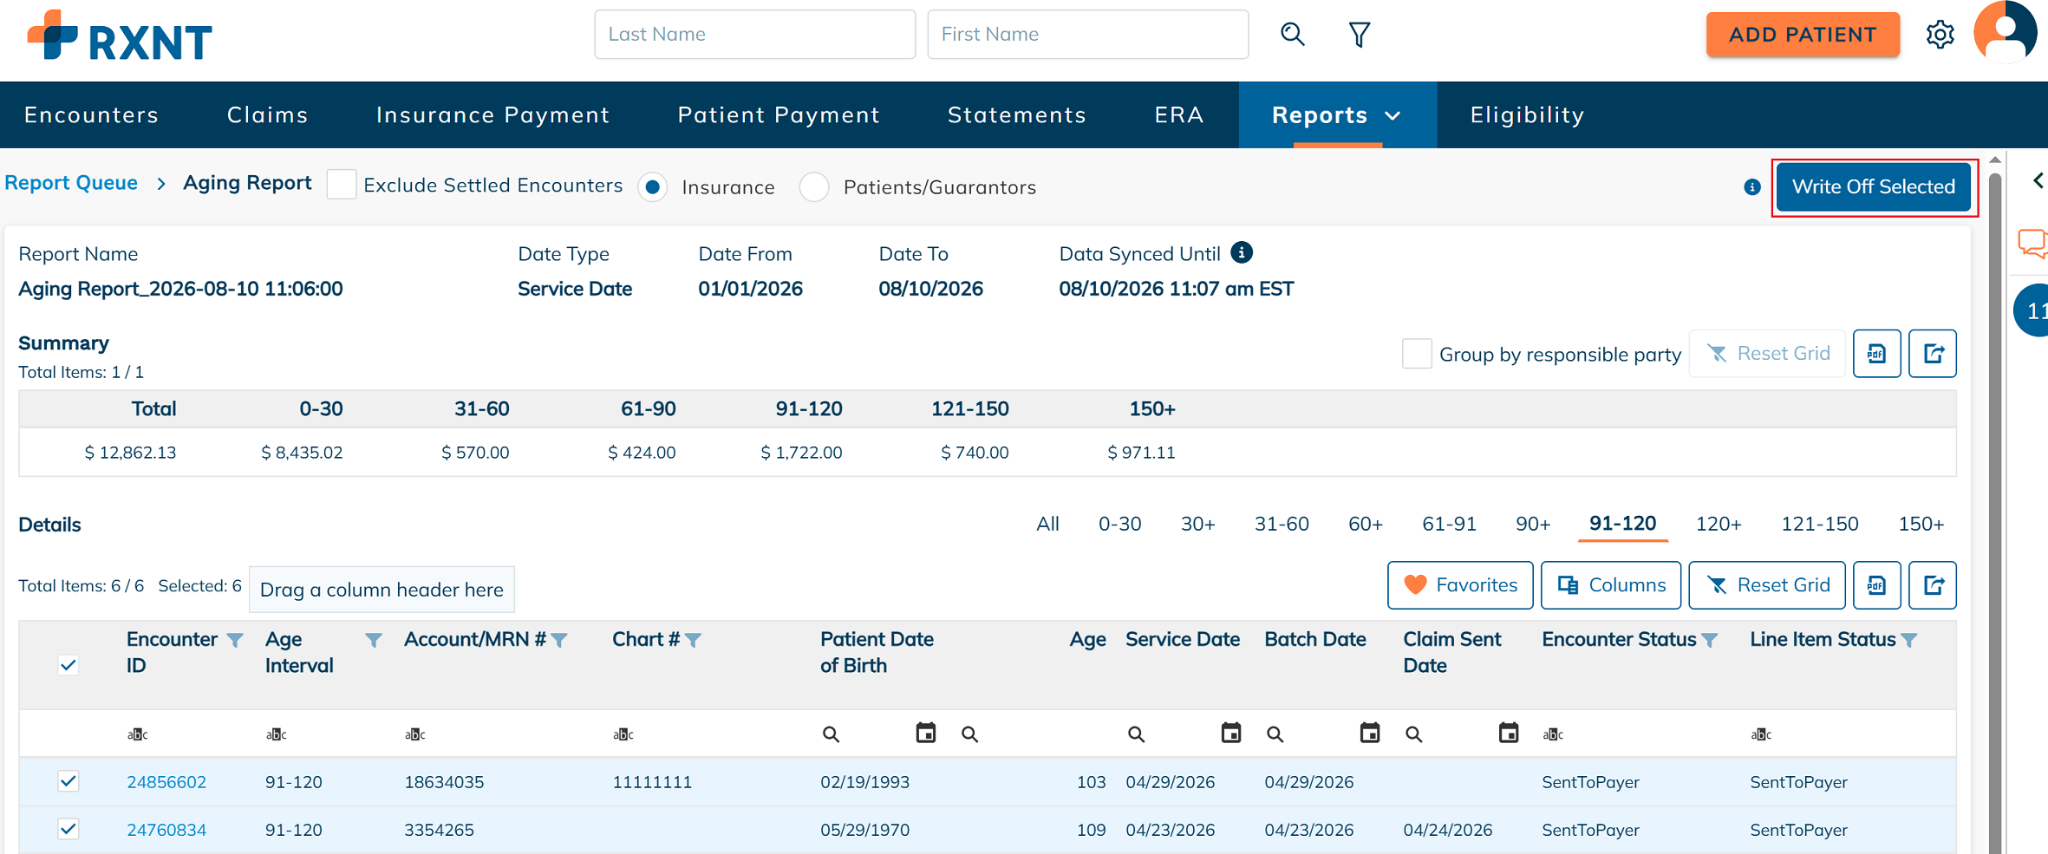Open Claim Sent Date calendar picker

(1508, 733)
